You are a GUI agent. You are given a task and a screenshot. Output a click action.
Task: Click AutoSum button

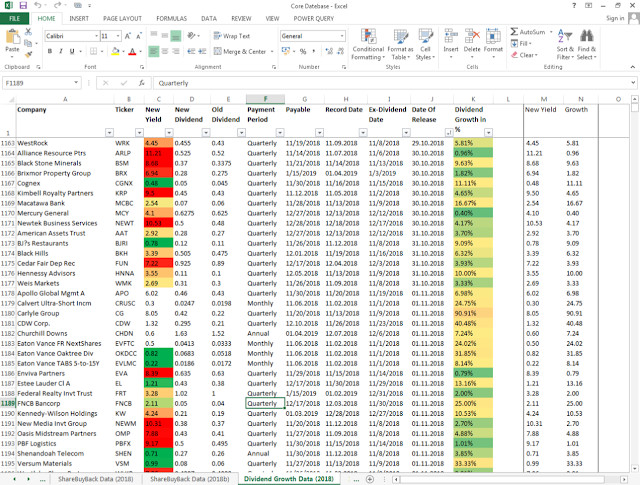point(528,32)
